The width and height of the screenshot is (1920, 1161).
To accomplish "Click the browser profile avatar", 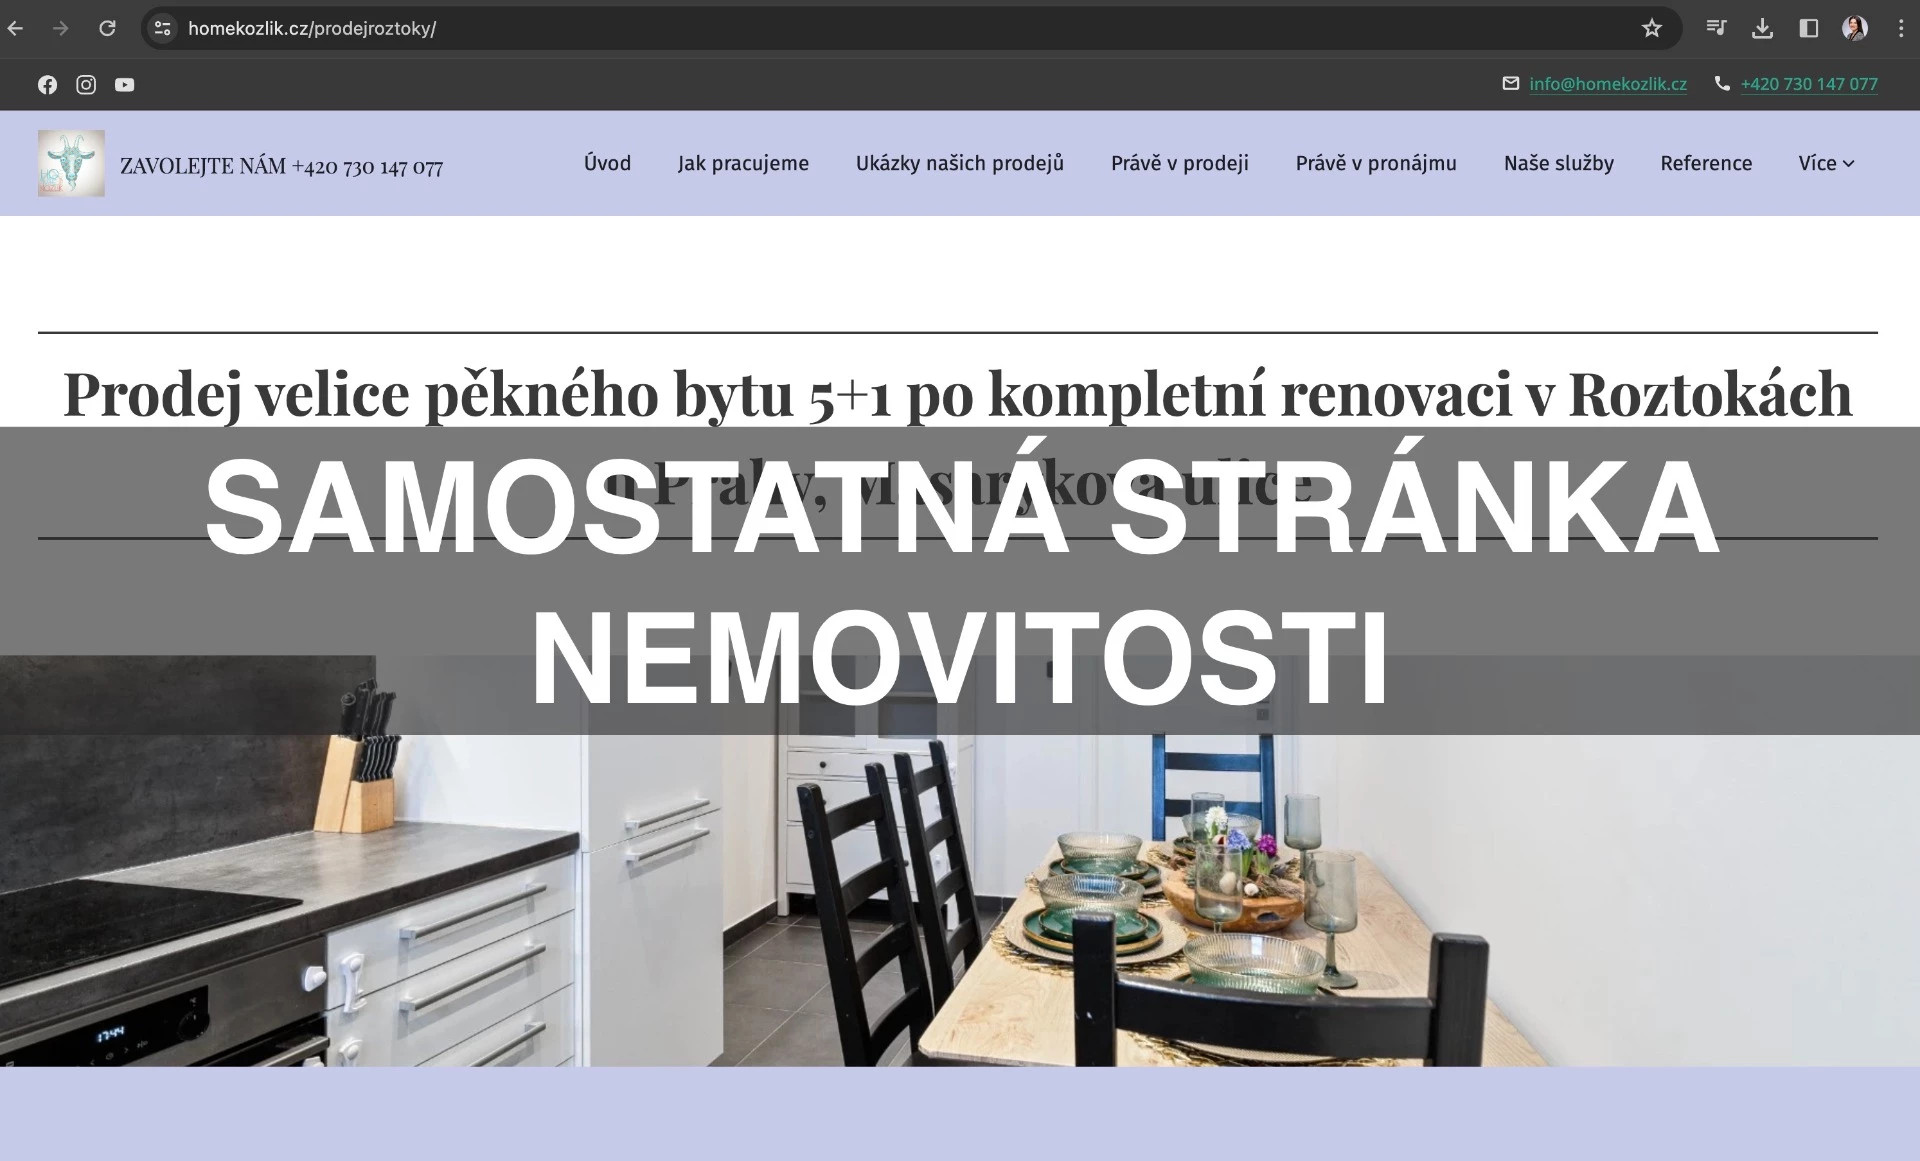I will point(1854,28).
